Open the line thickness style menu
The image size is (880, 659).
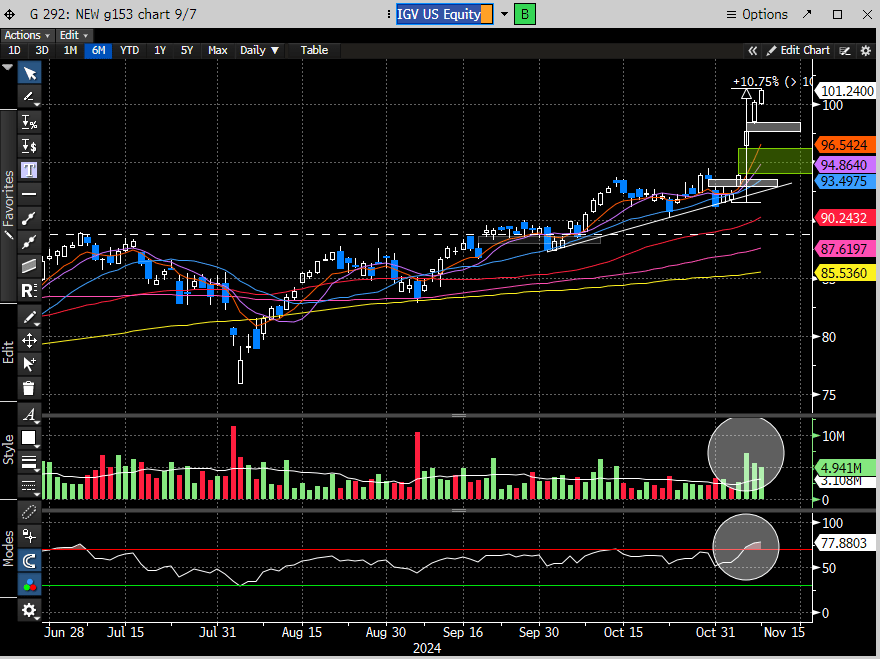point(29,462)
